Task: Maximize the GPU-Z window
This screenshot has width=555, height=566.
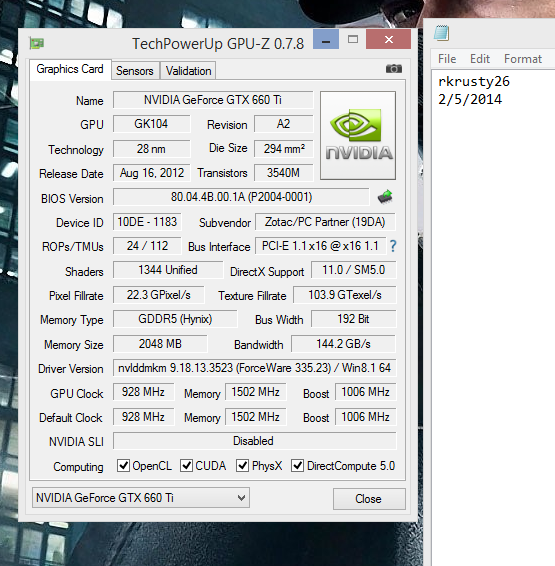Action: (353, 39)
